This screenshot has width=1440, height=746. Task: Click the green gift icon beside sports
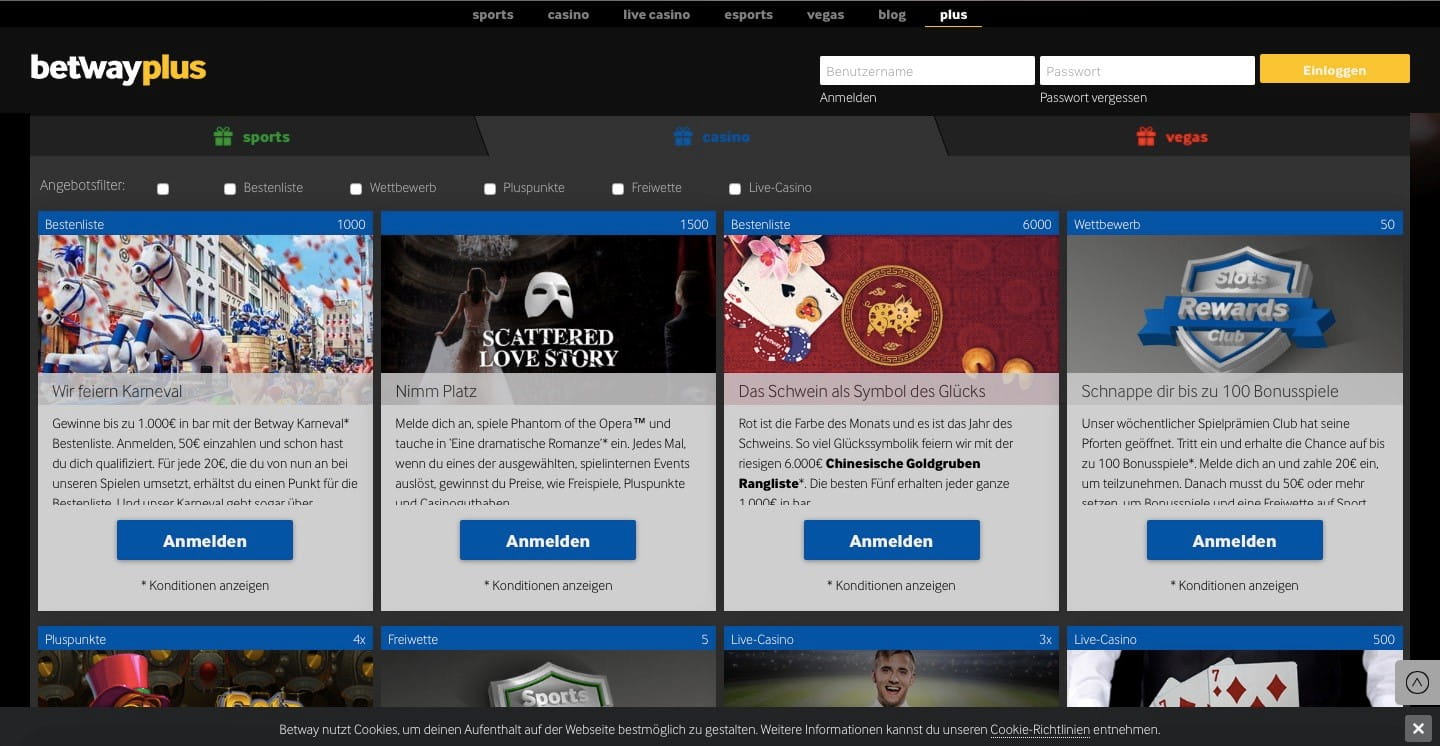pos(223,137)
